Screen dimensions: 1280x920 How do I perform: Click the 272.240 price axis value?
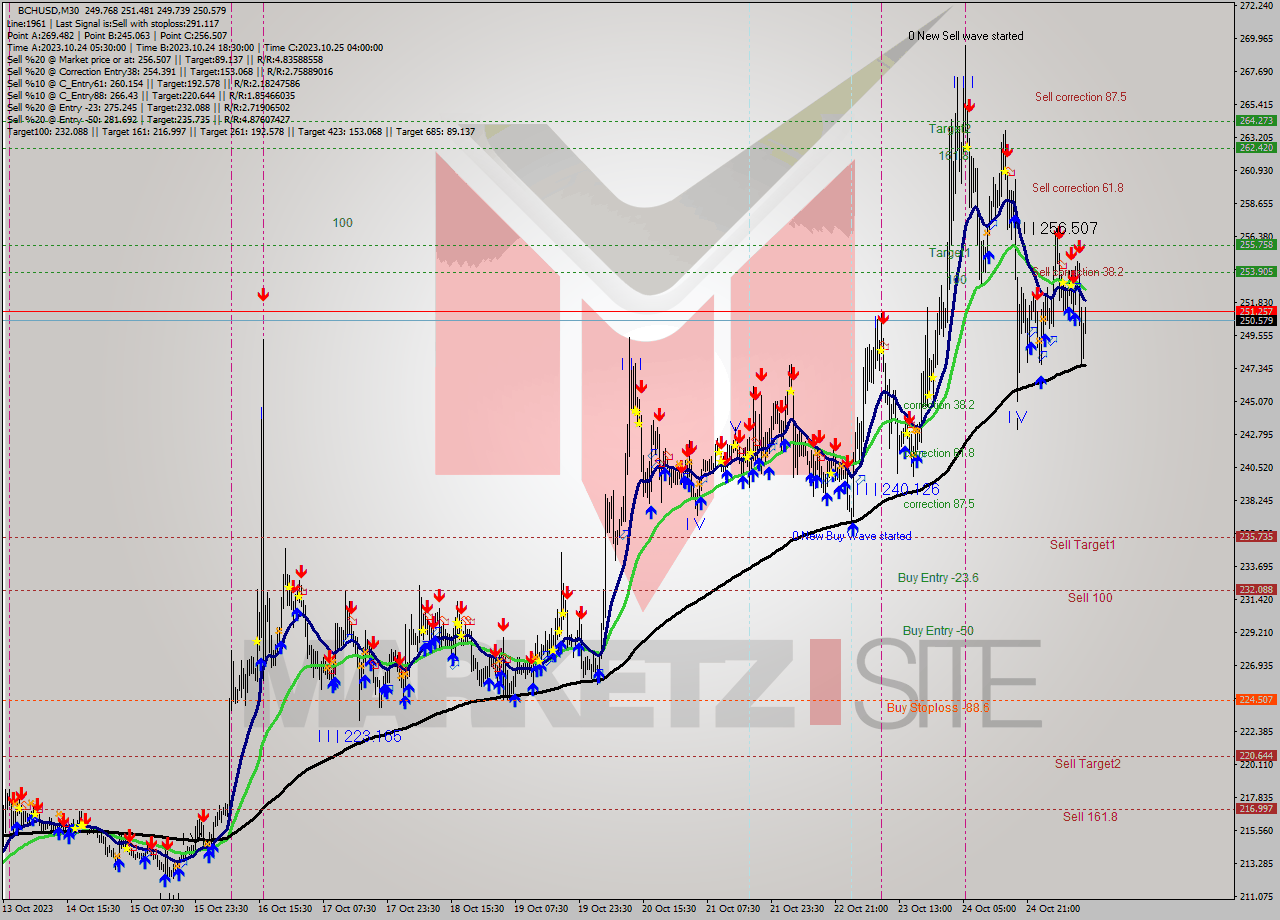(1256, 6)
